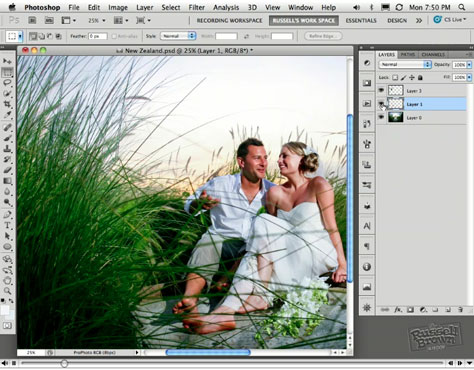Add a layer style with fx button
Viewport: 474px width, 370px height.
398,310
